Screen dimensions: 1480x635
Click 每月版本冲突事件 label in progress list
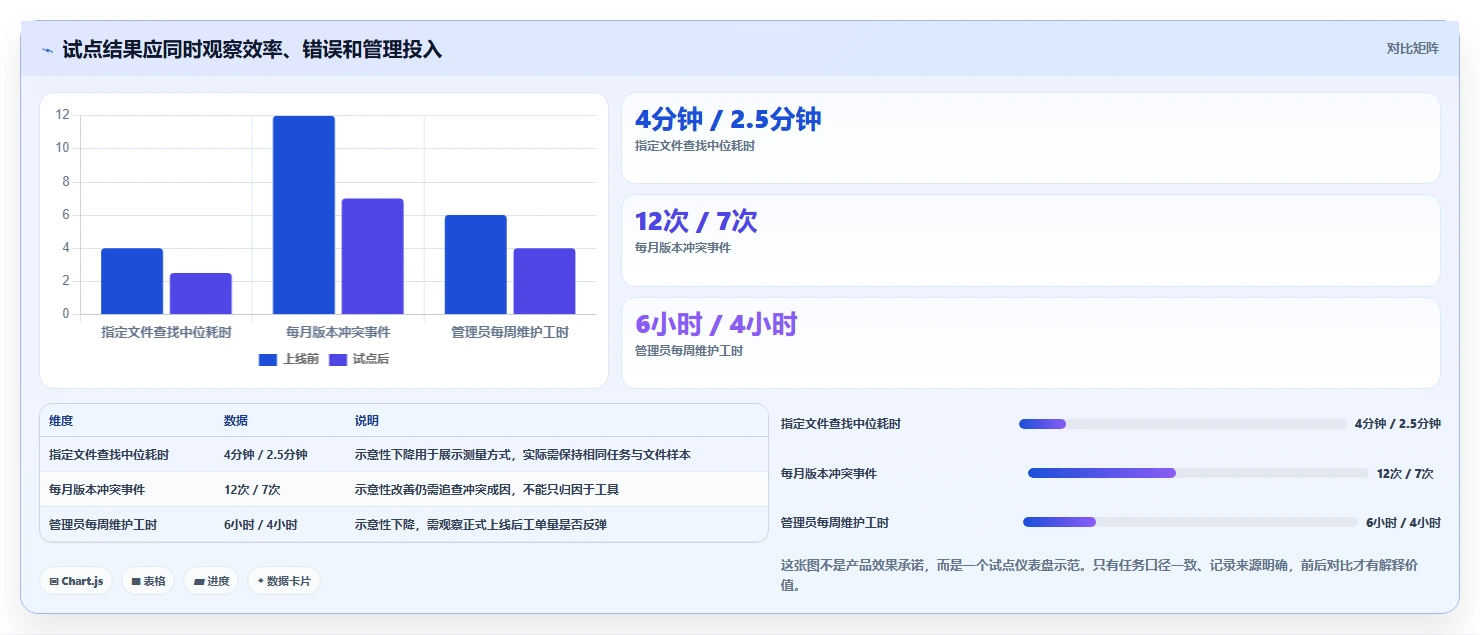[829, 473]
